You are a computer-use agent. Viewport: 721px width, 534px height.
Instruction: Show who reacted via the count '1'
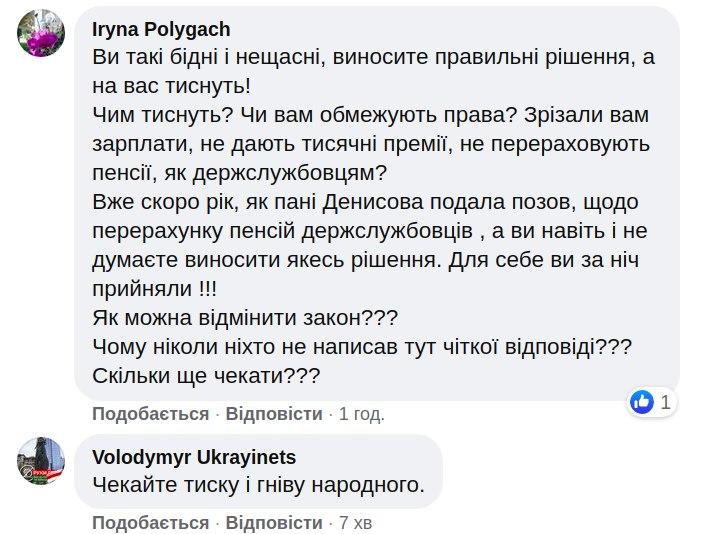click(666, 403)
